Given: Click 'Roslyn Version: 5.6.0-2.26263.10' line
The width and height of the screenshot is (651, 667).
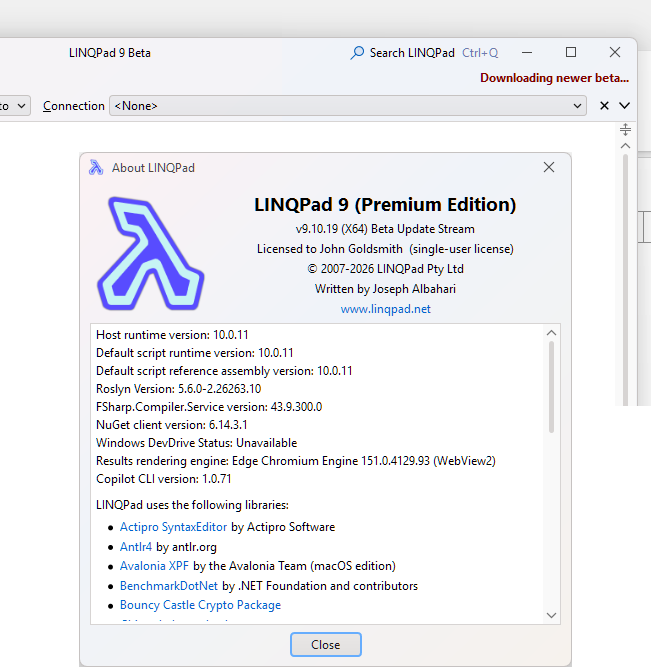Looking at the screenshot, I should point(178,389).
